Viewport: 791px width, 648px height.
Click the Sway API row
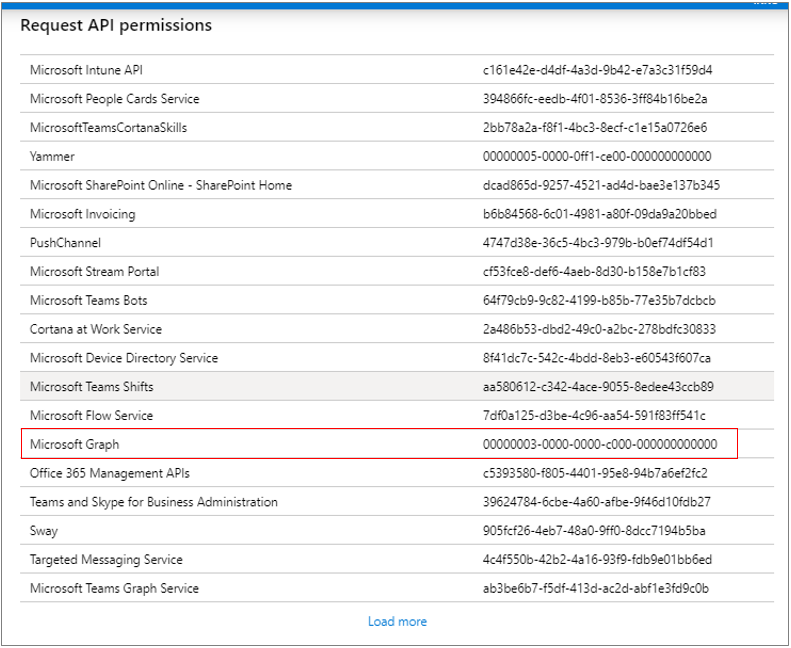point(397,530)
